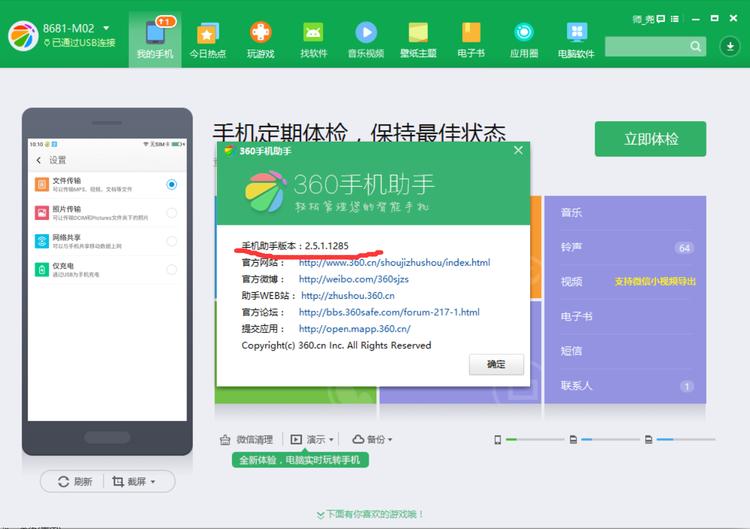Click the version text 2.5.1.1285
Image resolution: width=750 pixels, height=529 pixels.
327,246
